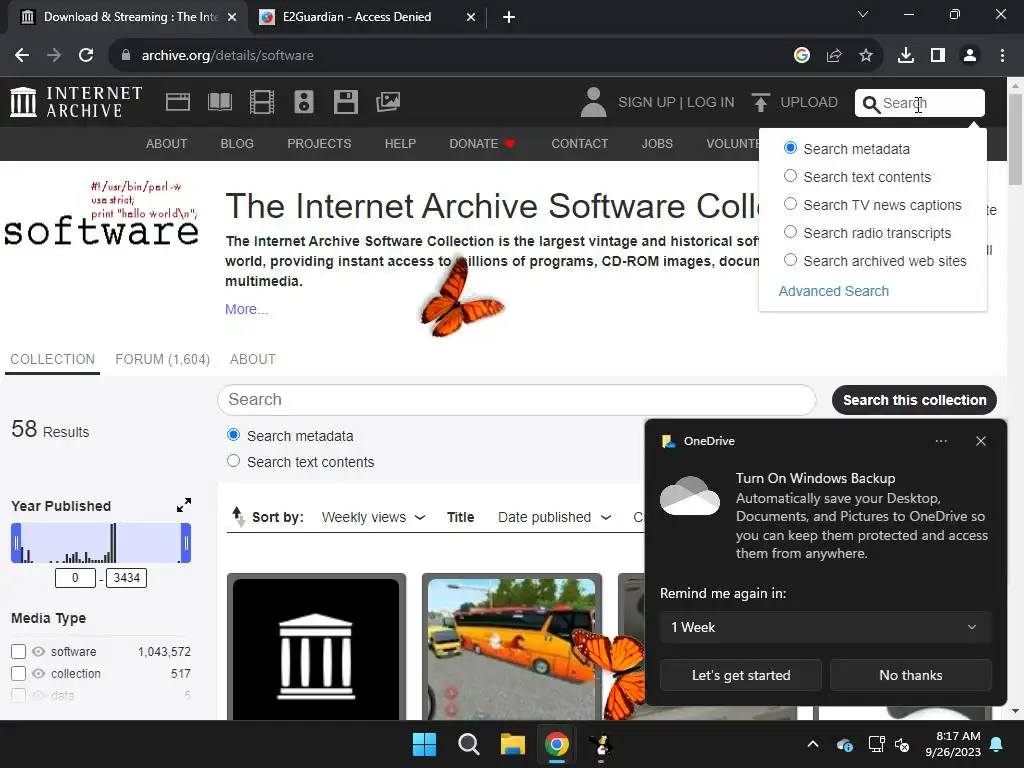Click the magnifier icon in top search
This screenshot has height=768, width=1024.
[x=871, y=103]
